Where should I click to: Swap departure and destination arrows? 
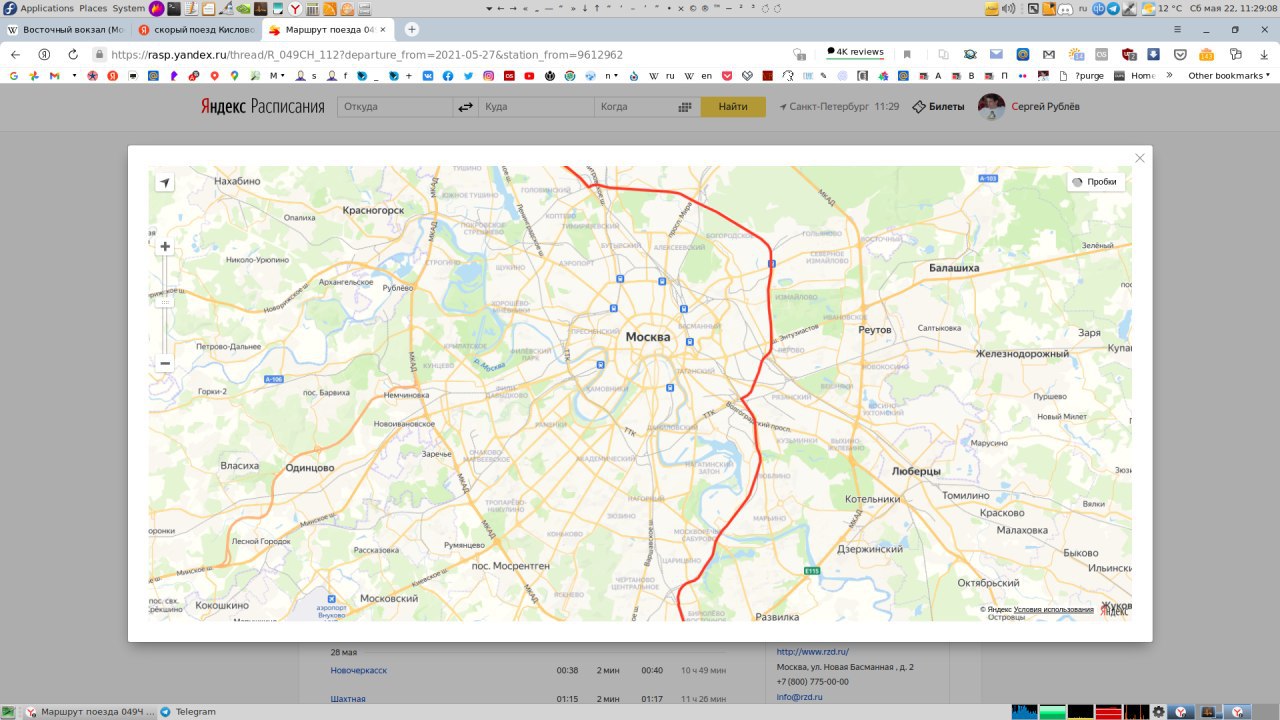[466, 107]
